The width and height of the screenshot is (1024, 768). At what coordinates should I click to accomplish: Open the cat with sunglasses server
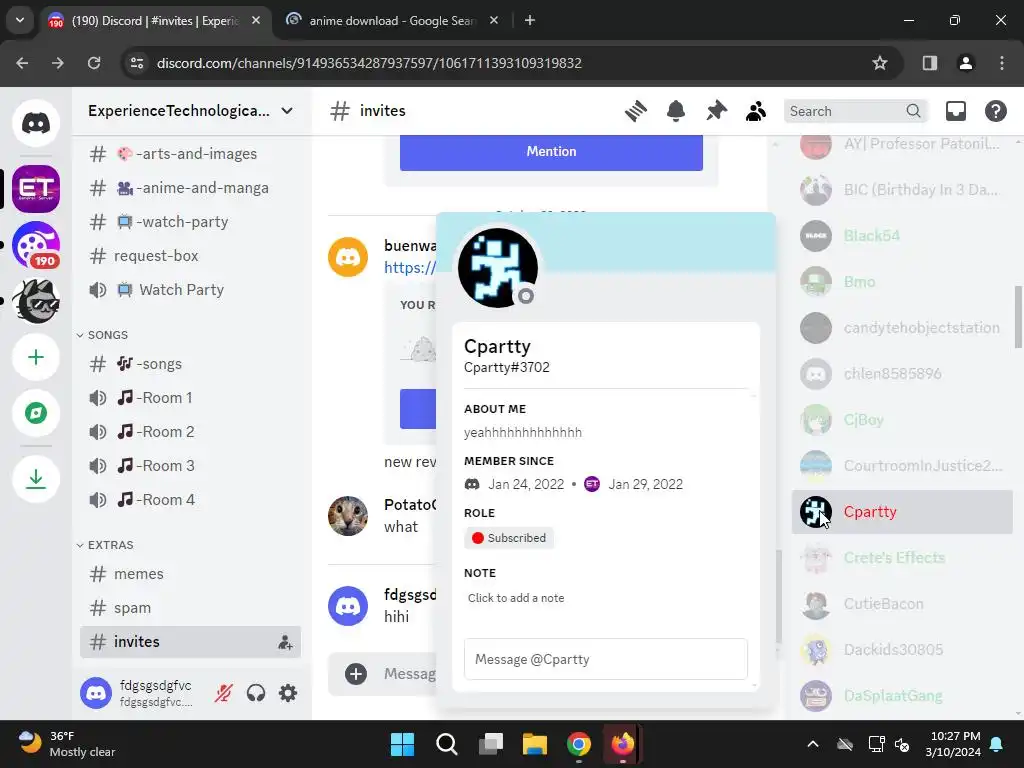click(36, 302)
